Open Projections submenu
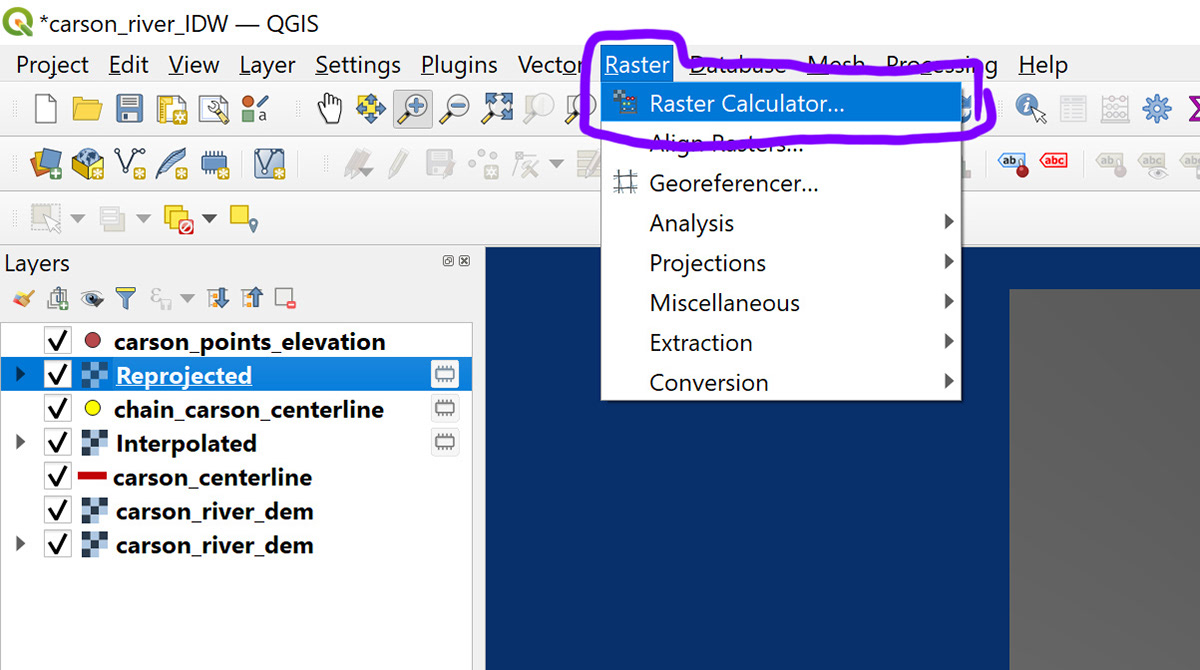Screen dimensions: 1200x670 pyautogui.click(x=781, y=263)
